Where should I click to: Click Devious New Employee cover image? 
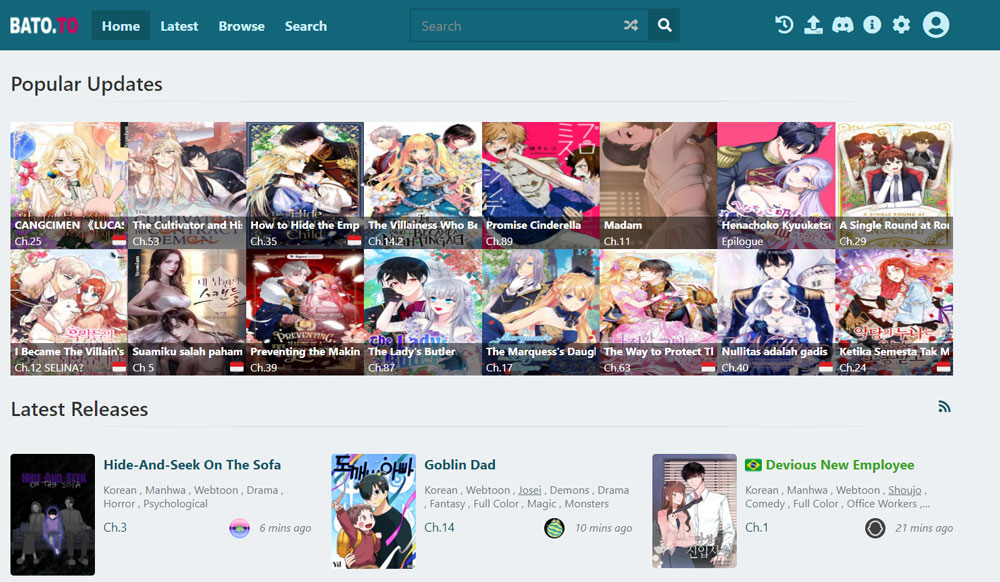(694, 511)
